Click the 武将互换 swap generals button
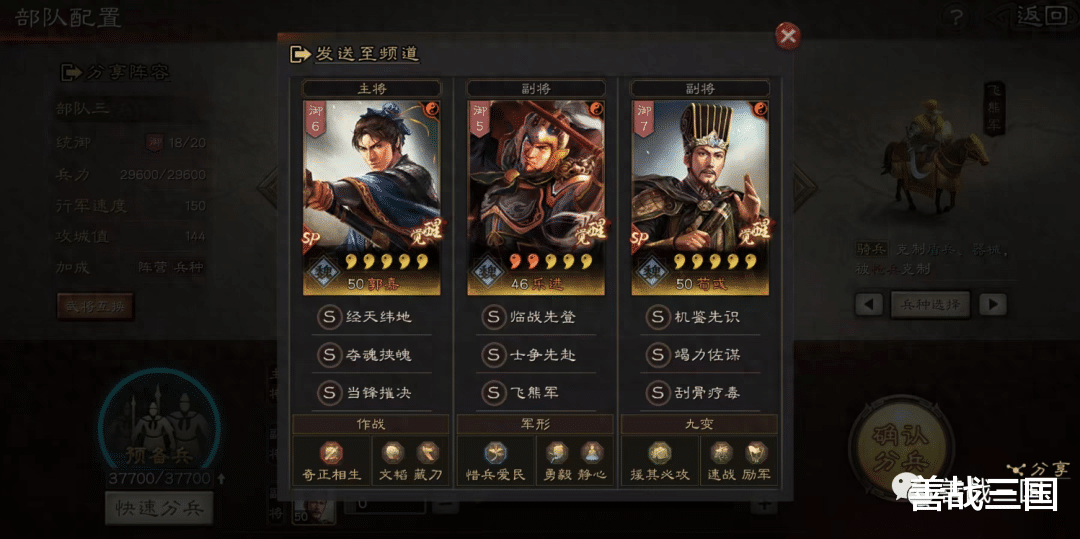The width and height of the screenshot is (1080, 539). coord(95,306)
